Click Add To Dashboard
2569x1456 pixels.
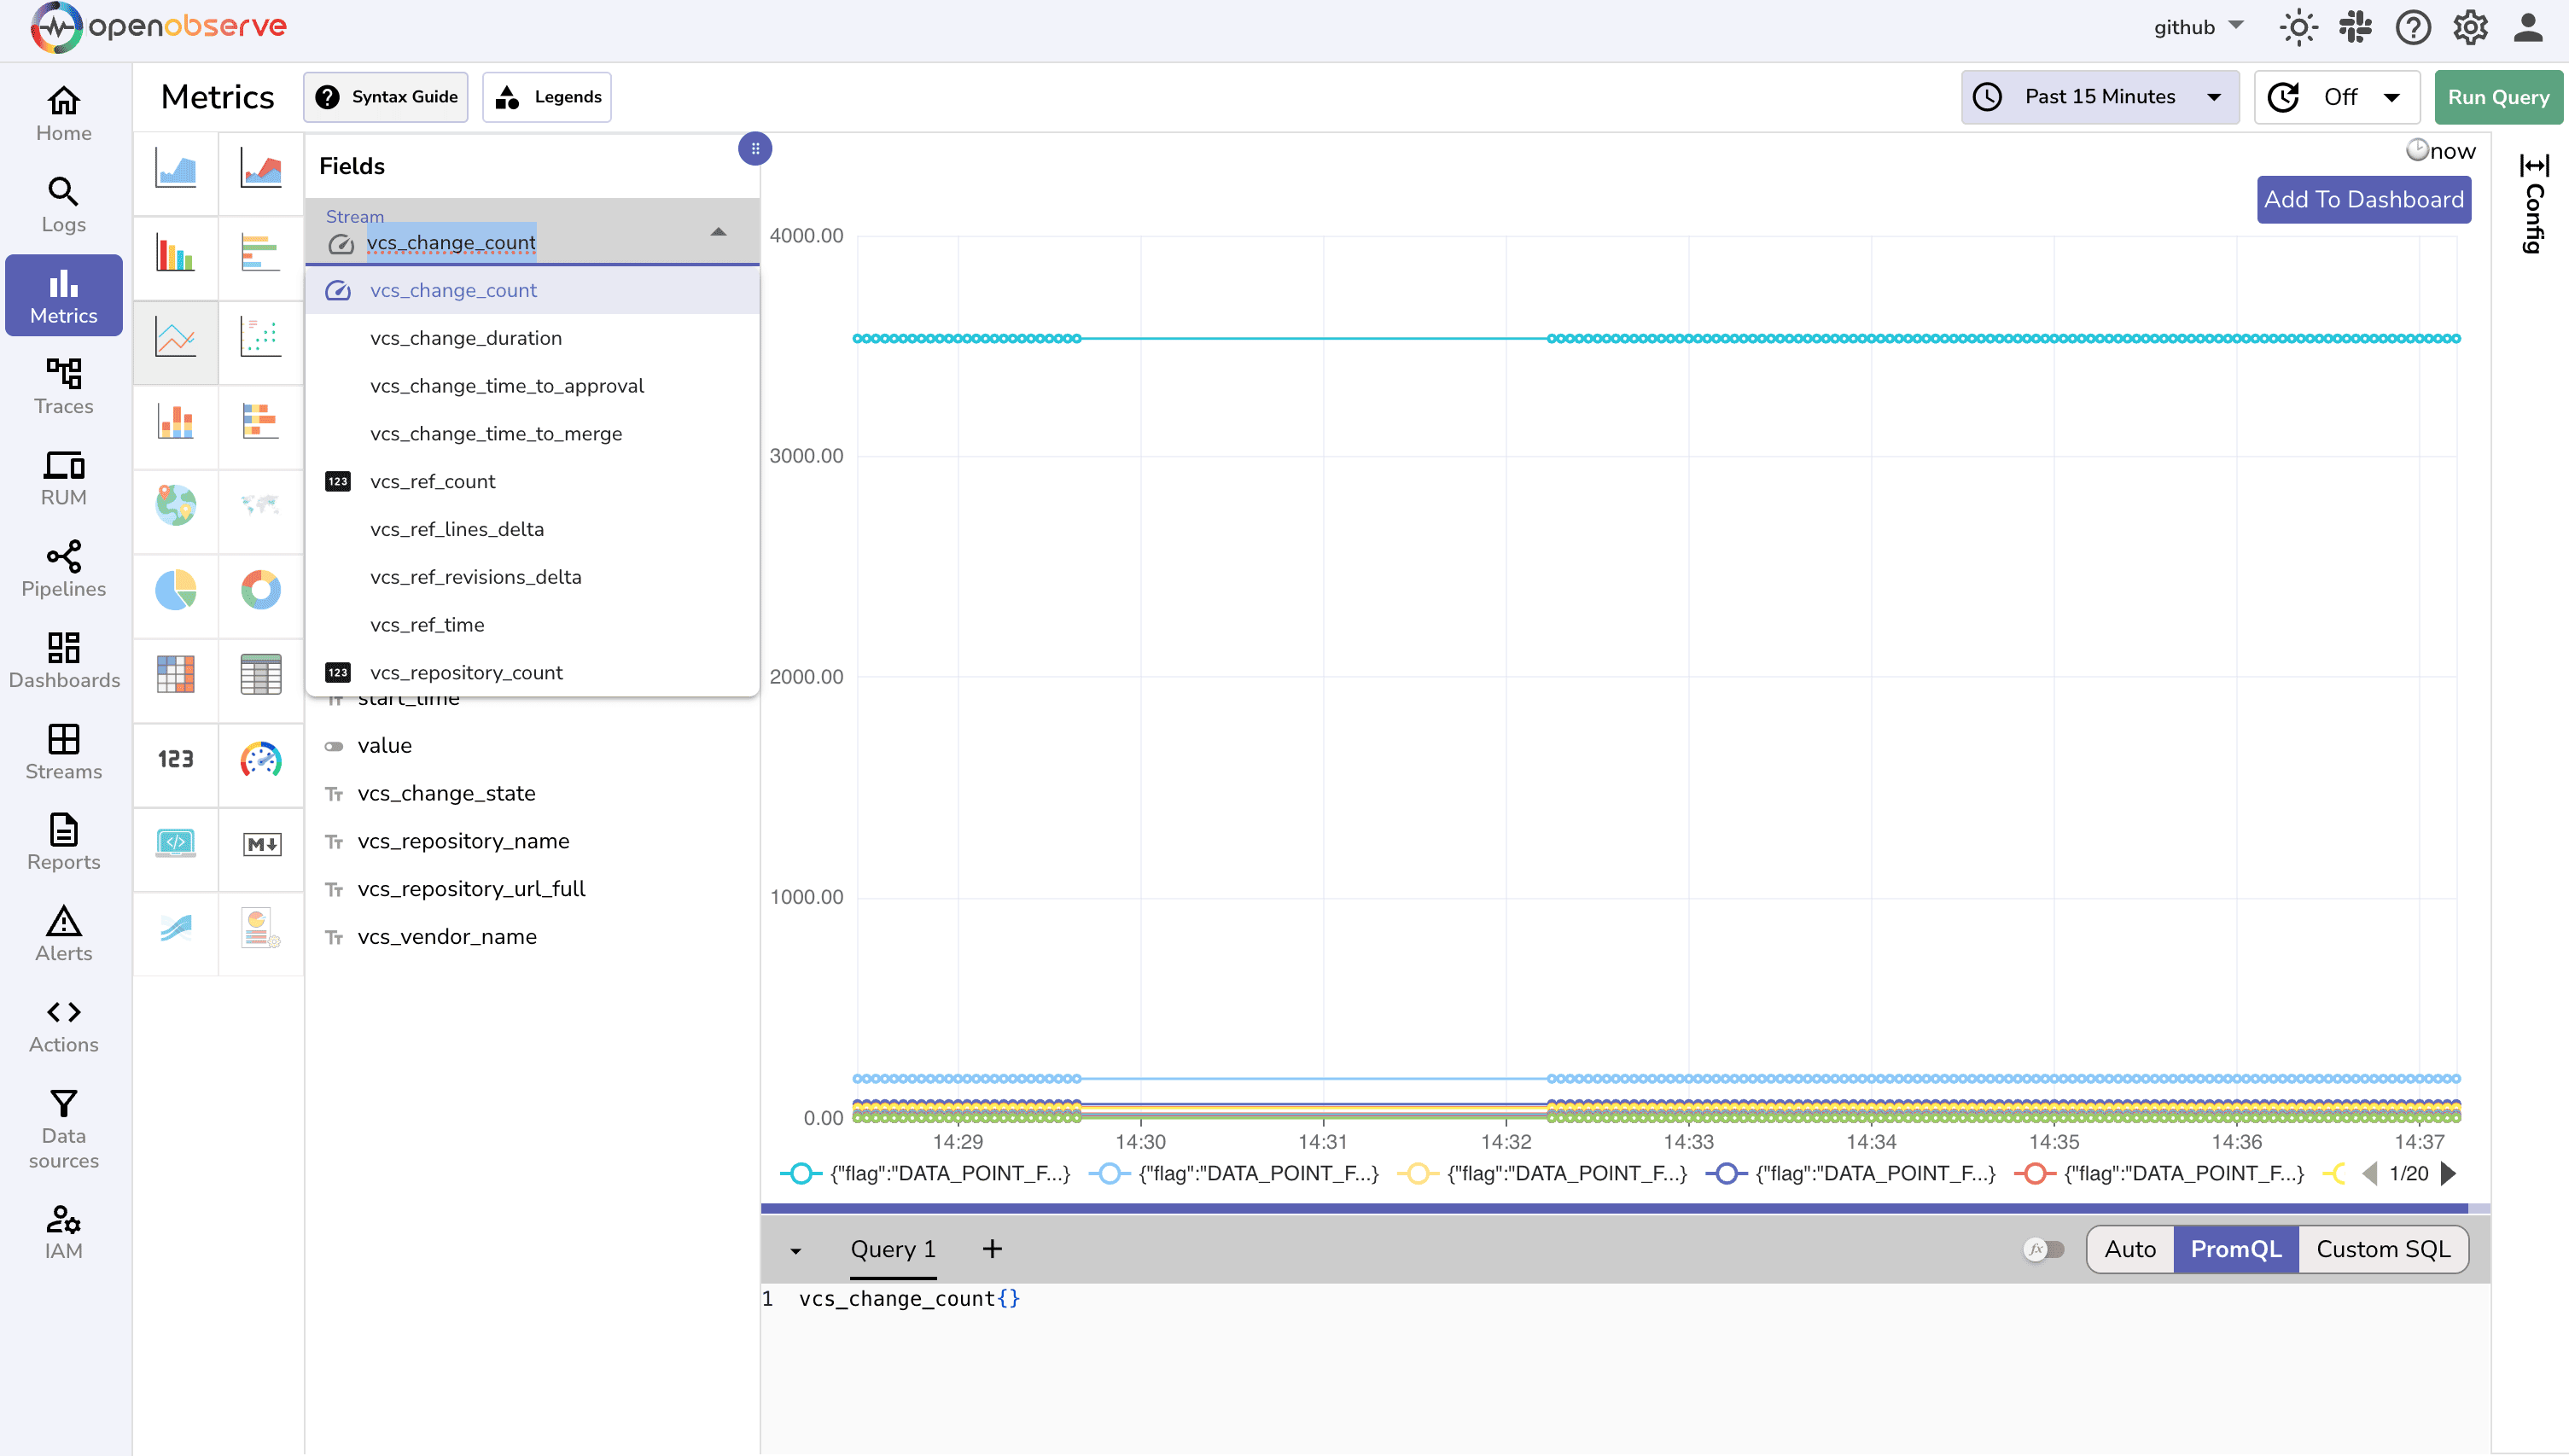[x=2363, y=199]
